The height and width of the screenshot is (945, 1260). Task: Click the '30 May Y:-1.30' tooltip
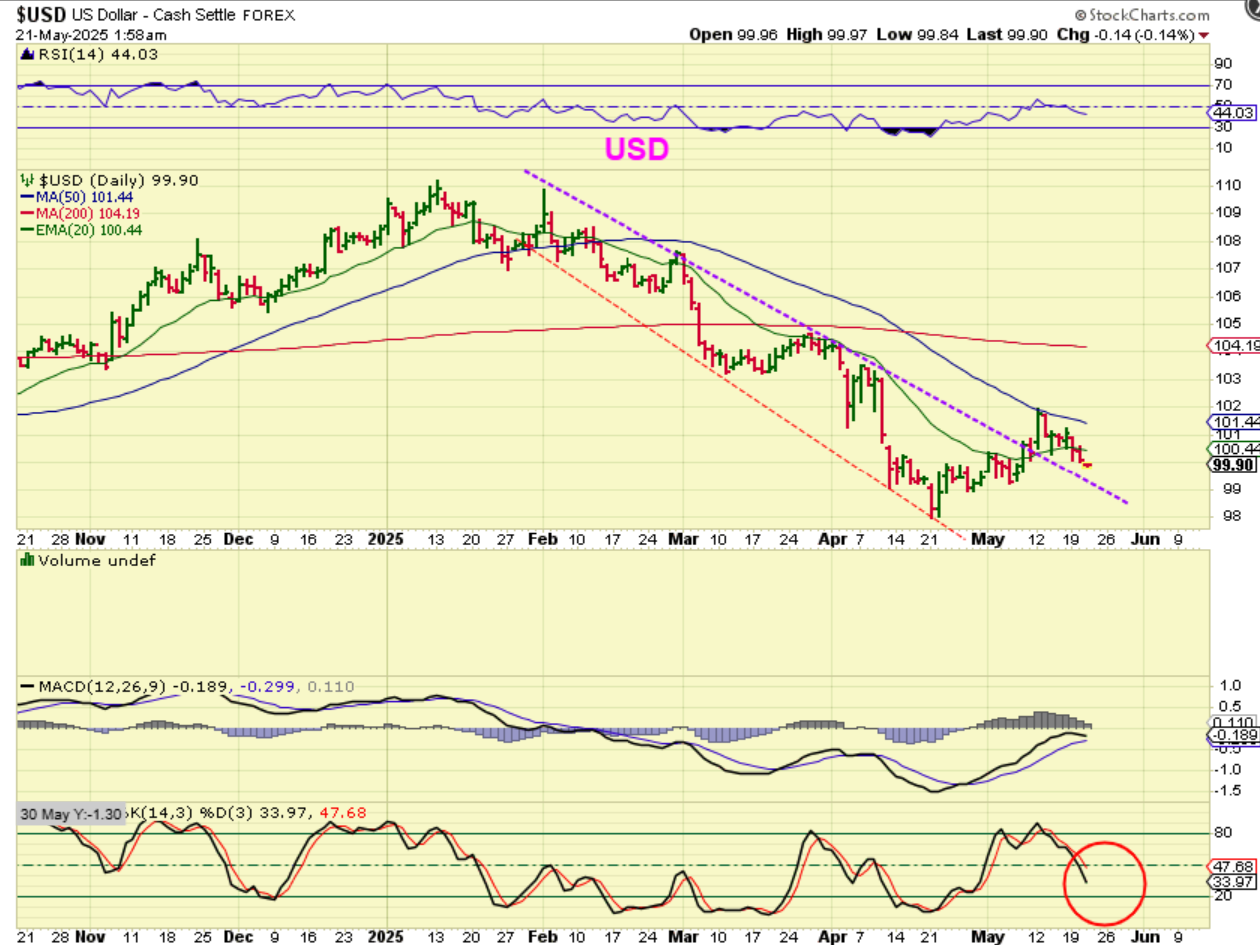[71, 814]
